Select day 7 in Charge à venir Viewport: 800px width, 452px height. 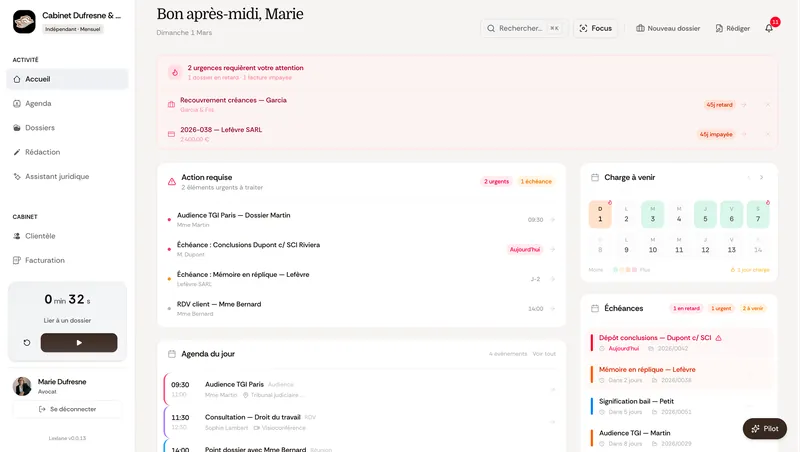pos(758,214)
